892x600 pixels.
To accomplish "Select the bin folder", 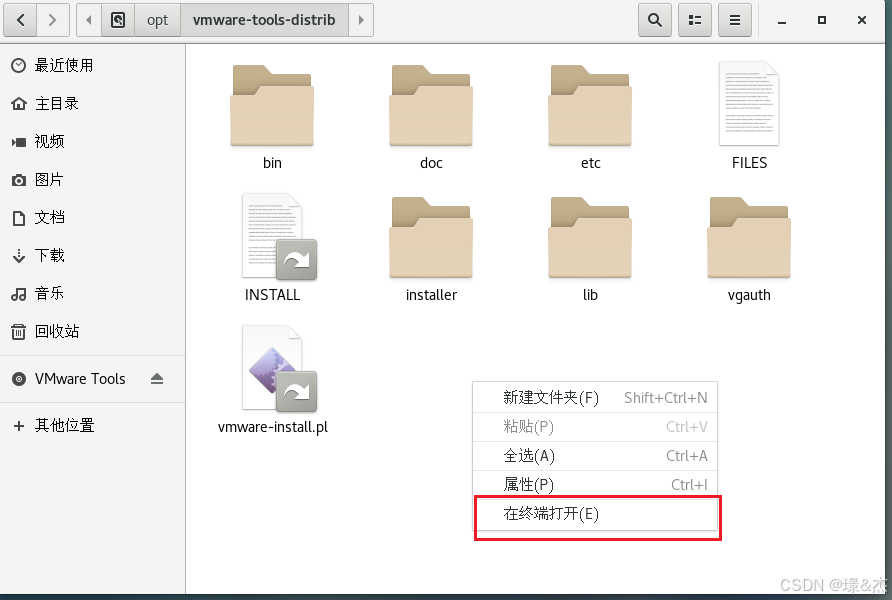I will (272, 117).
